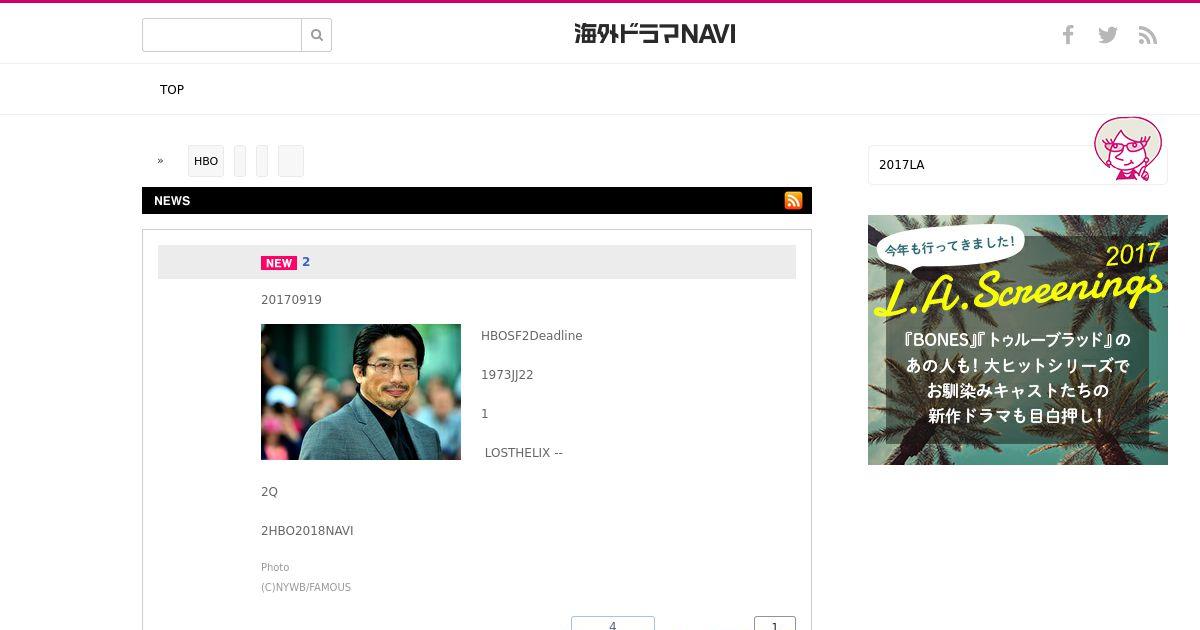Click the text HBOSF2Deadline
Viewport: 1200px width, 630px height.
[532, 336]
